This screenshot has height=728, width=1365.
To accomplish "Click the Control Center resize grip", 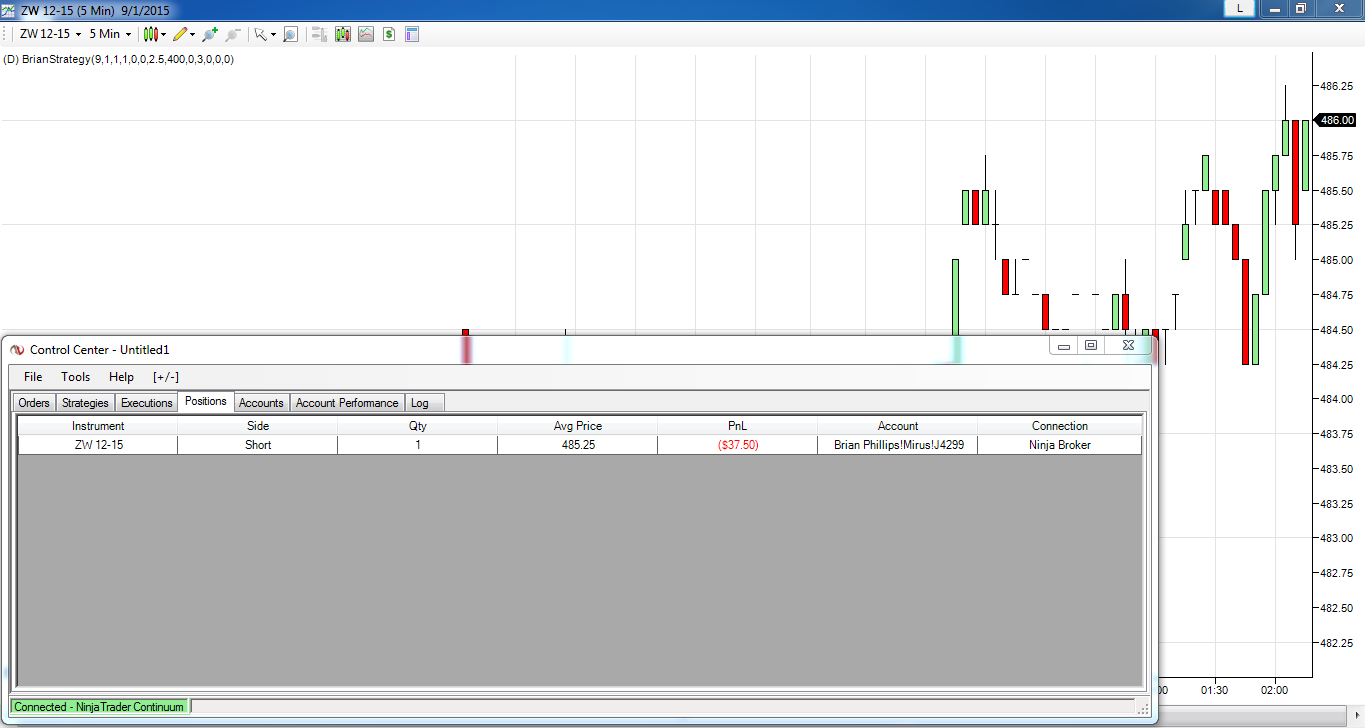I will [1143, 708].
